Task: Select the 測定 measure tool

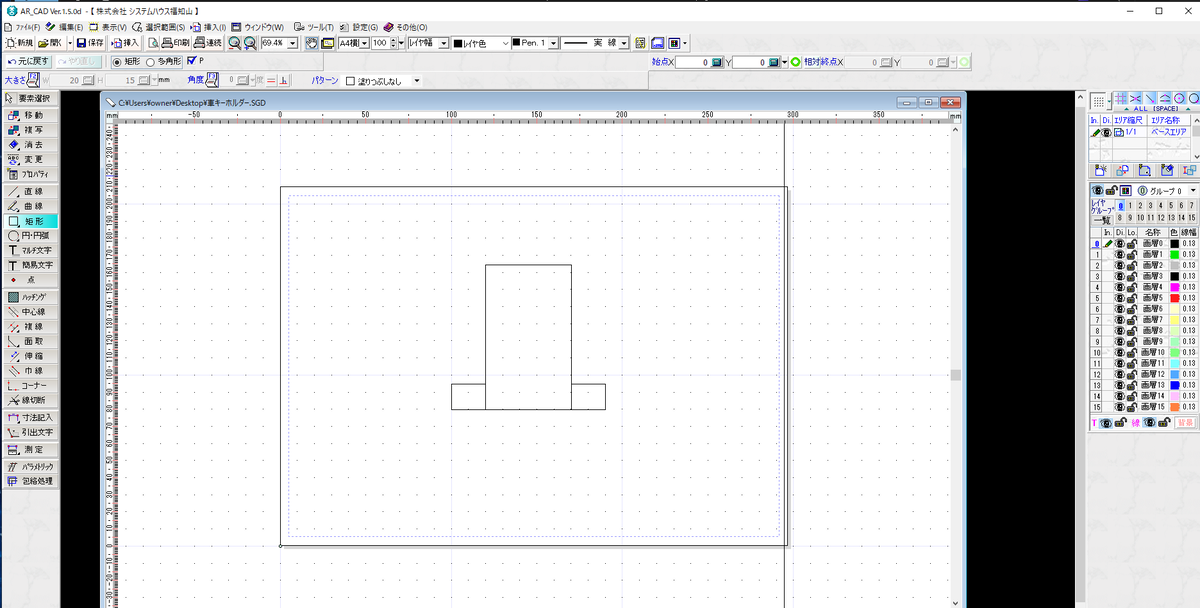Action: click(30, 449)
